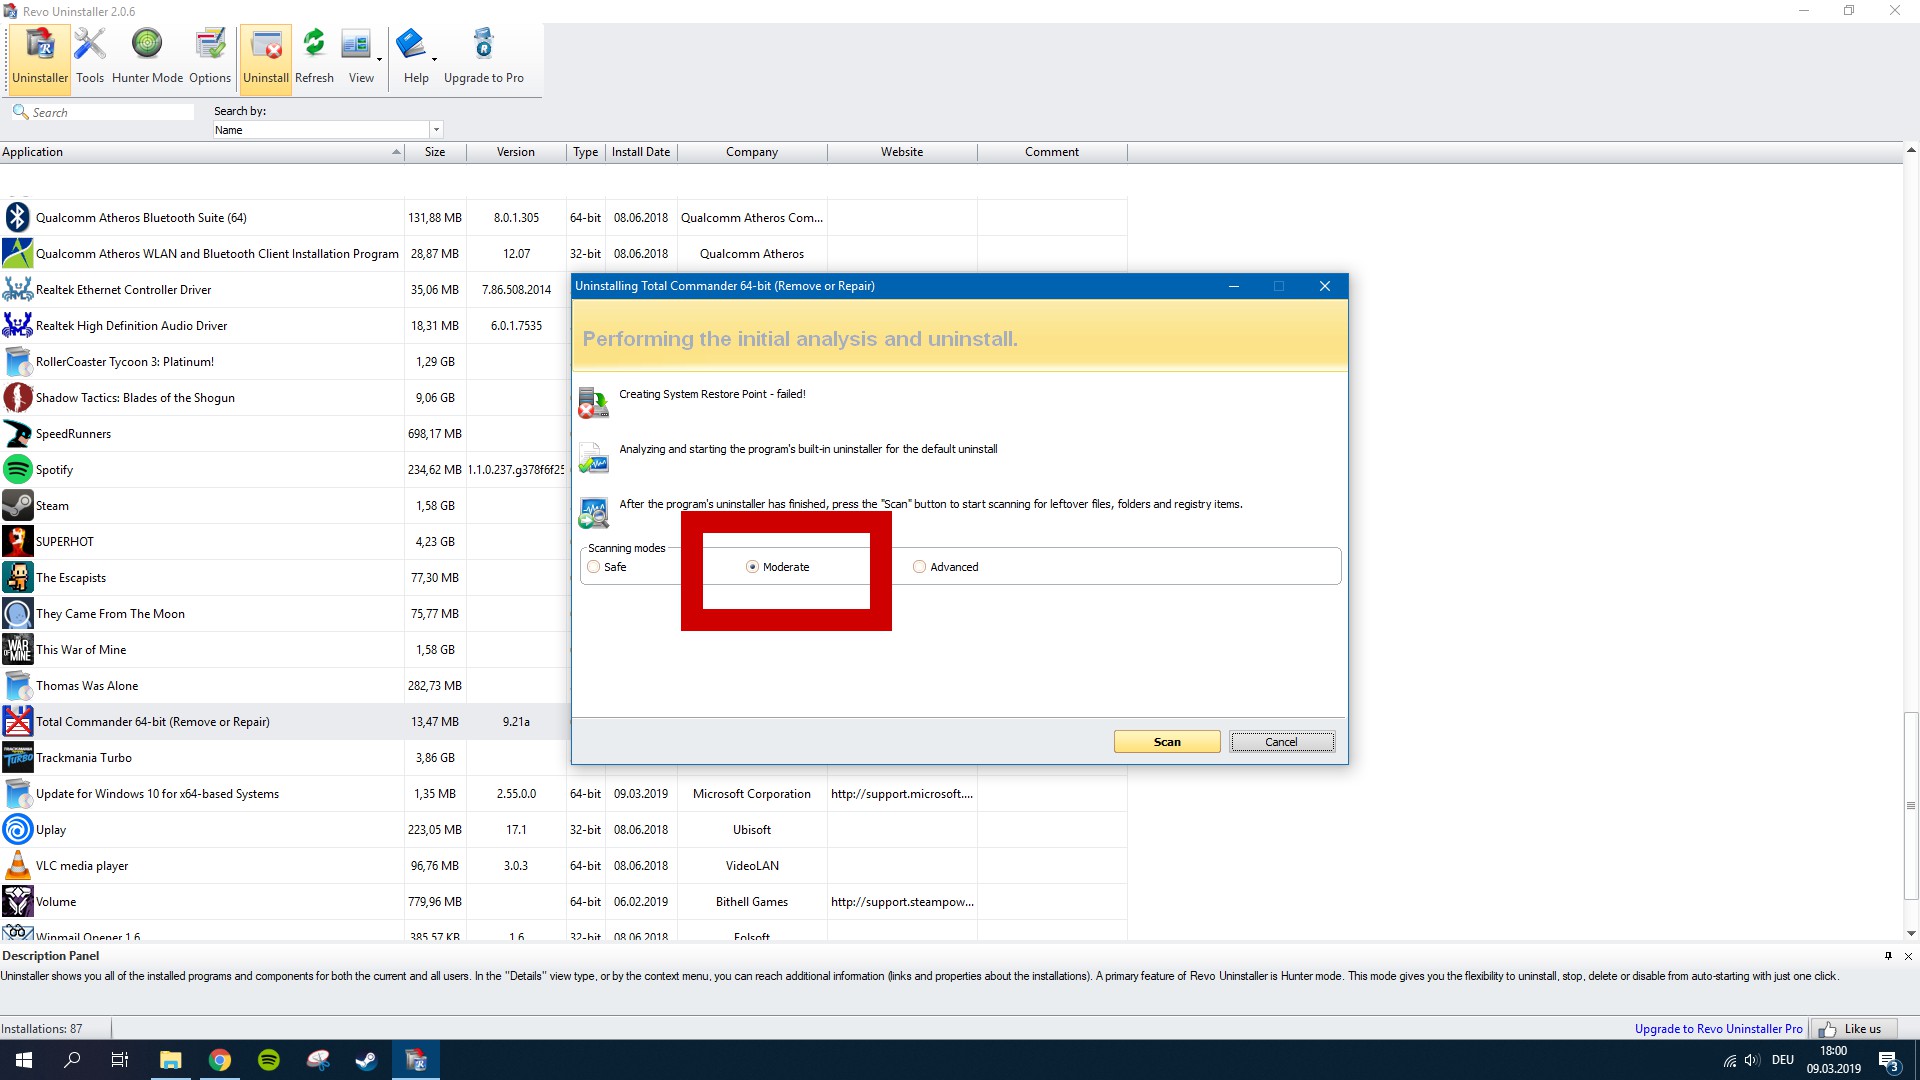The image size is (1920, 1080).
Task: Expand the Help dropdown arrow
Action: pyautogui.click(x=434, y=60)
